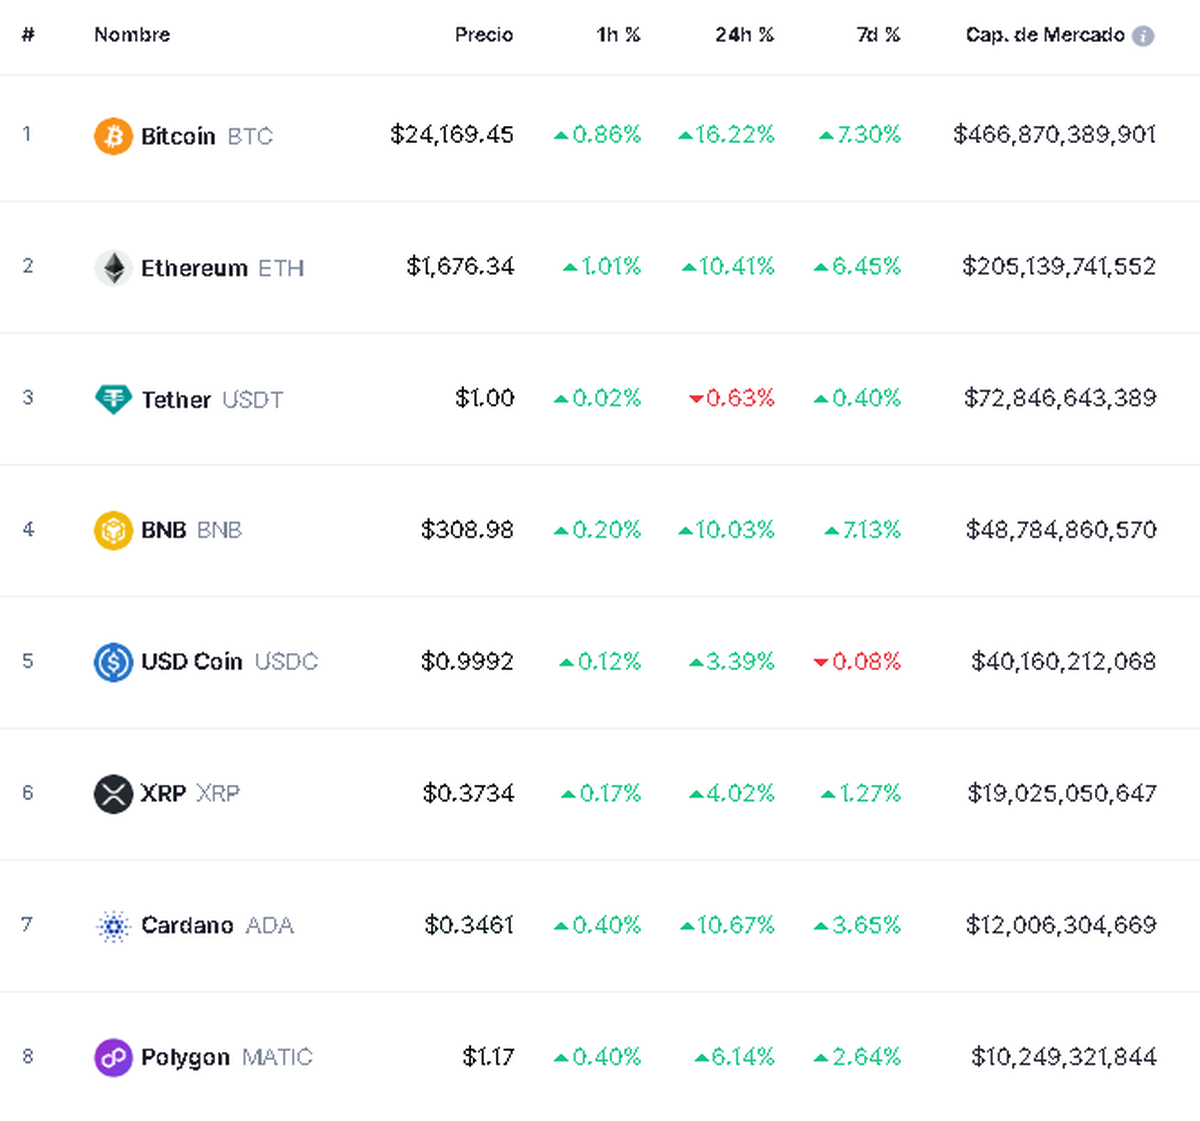Click the red down arrow on Tether's 24h change
Image resolution: width=1200 pixels, height=1121 pixels.
point(695,398)
